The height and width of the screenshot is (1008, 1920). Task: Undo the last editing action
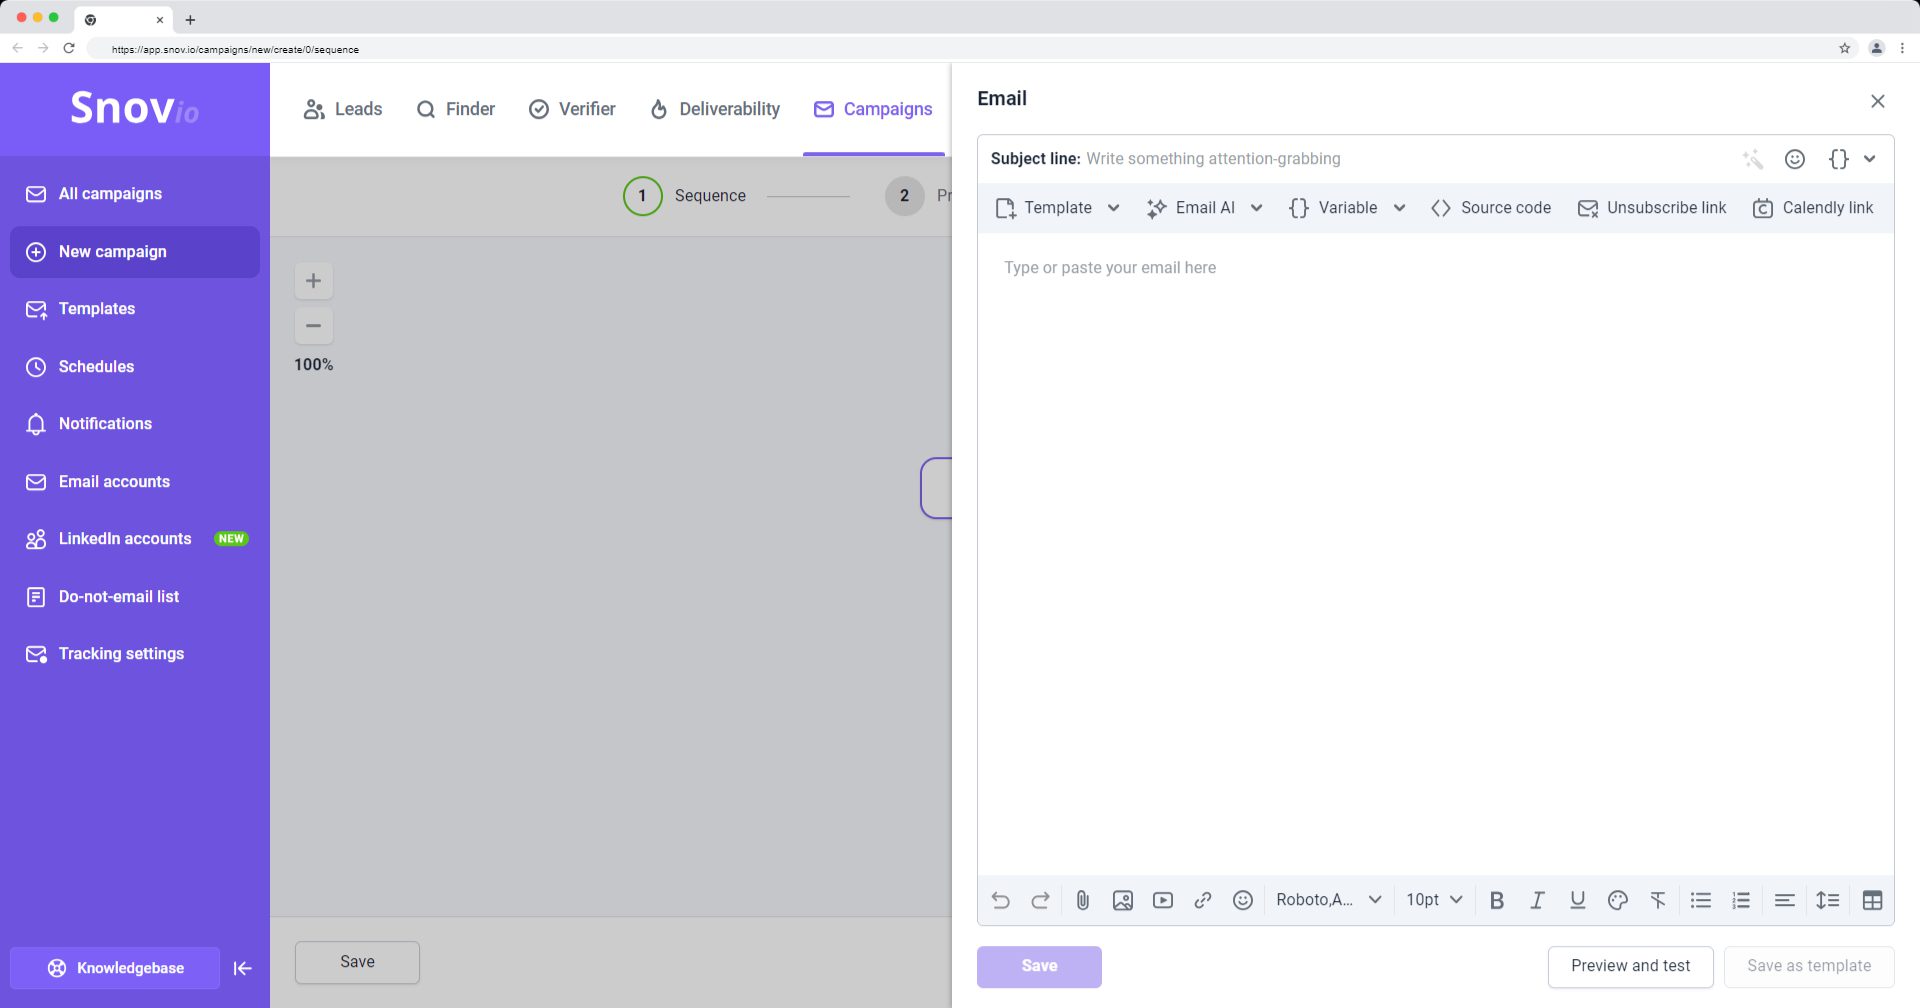click(1000, 900)
